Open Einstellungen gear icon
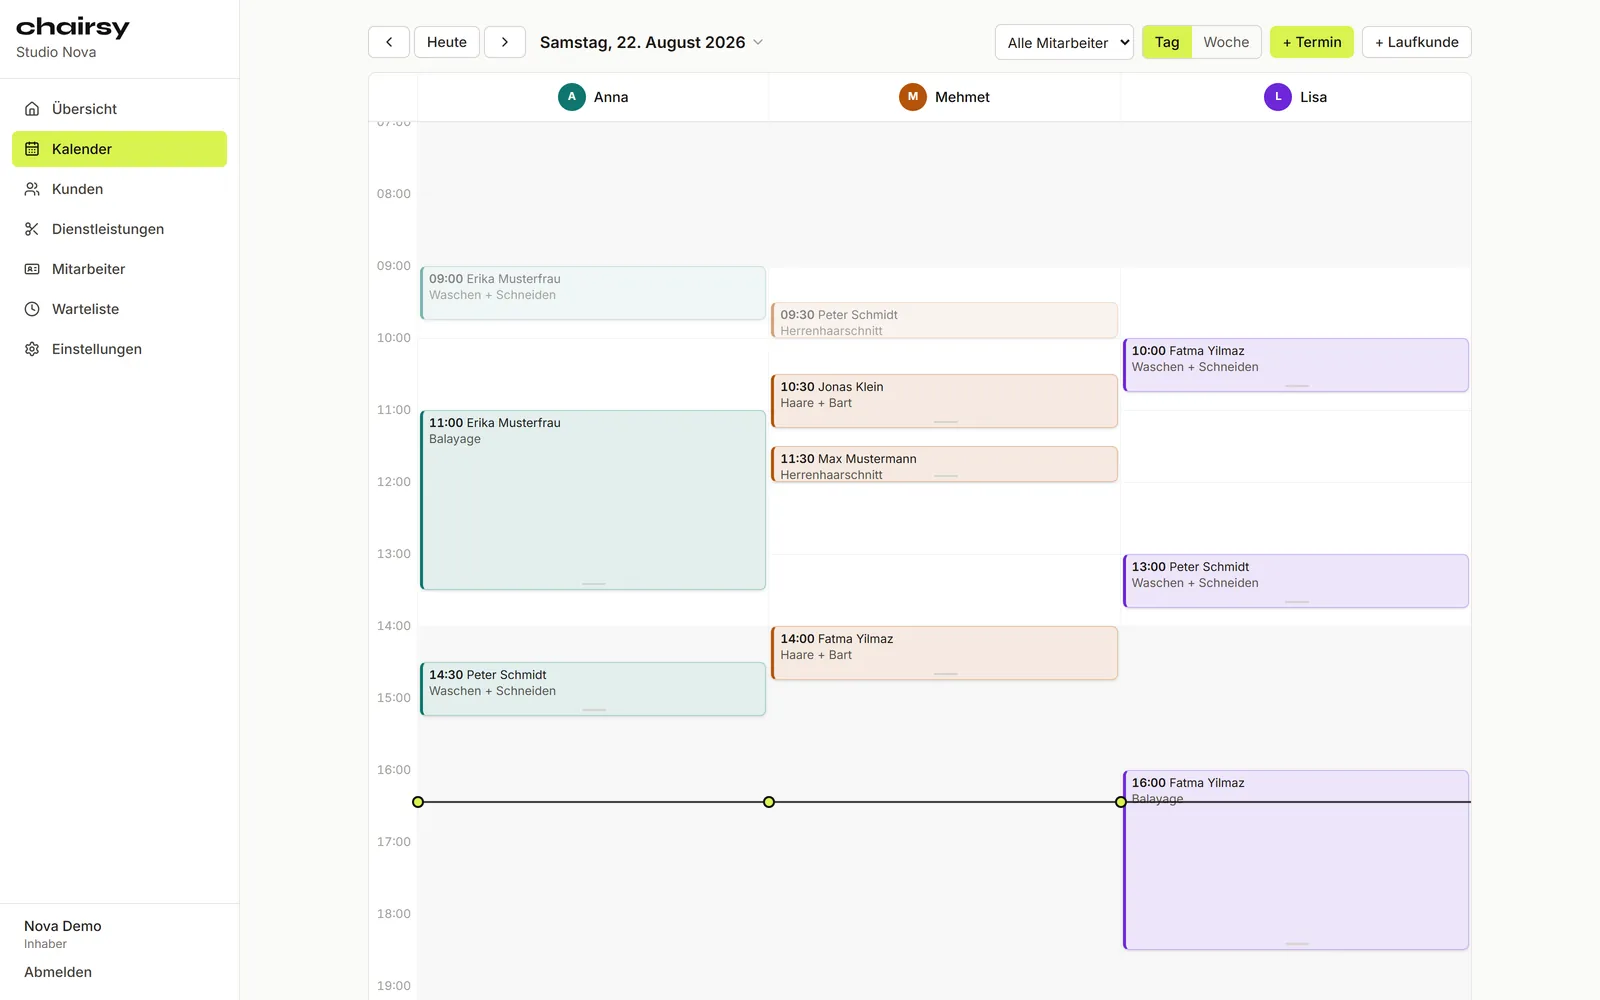Screen dimensions: 1600x1000 tap(32, 349)
